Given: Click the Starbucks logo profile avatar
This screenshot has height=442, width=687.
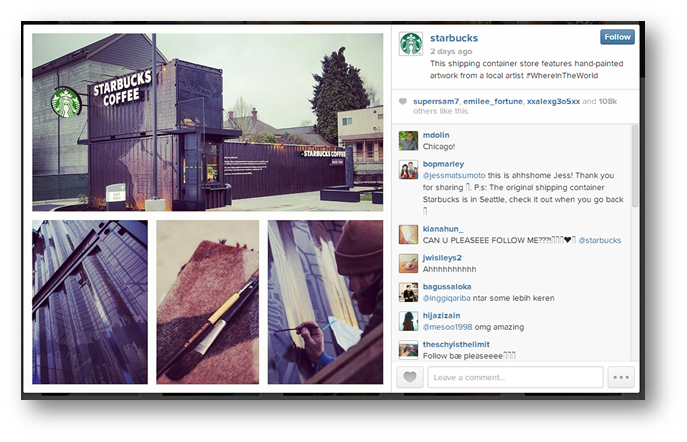Looking at the screenshot, I should point(411,44).
